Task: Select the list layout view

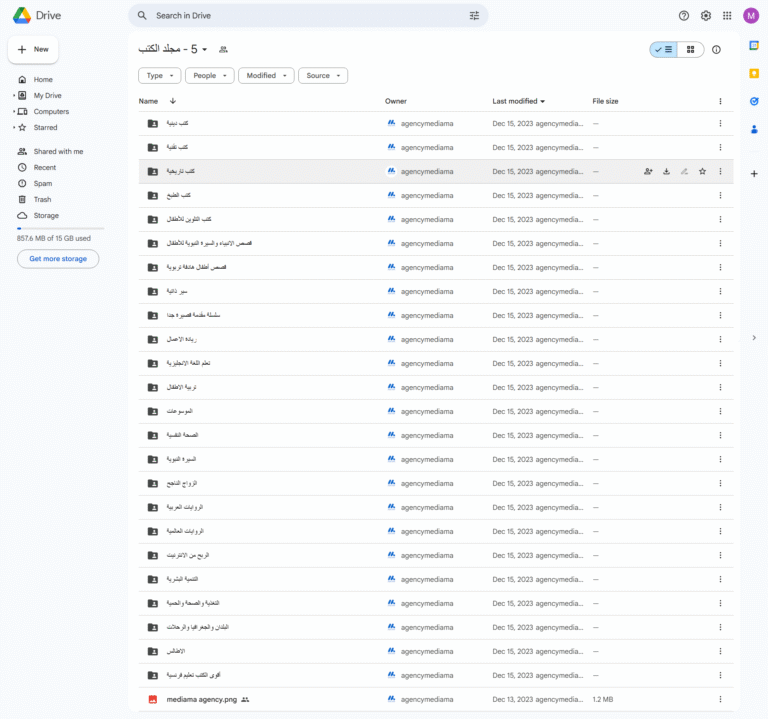Action: tap(663, 49)
